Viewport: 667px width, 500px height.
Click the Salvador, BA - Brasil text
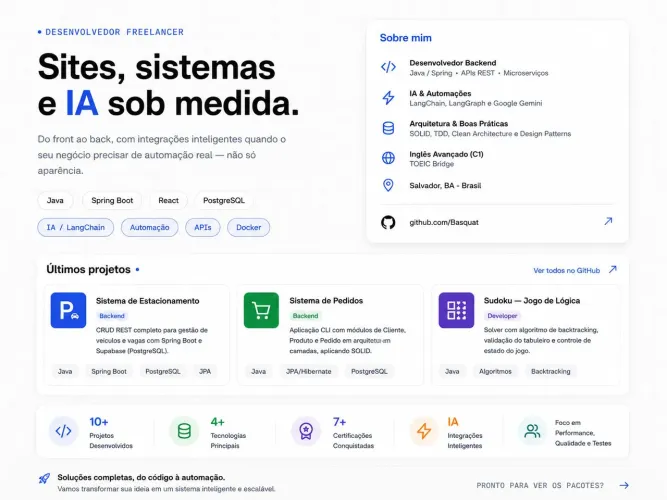[x=445, y=186]
